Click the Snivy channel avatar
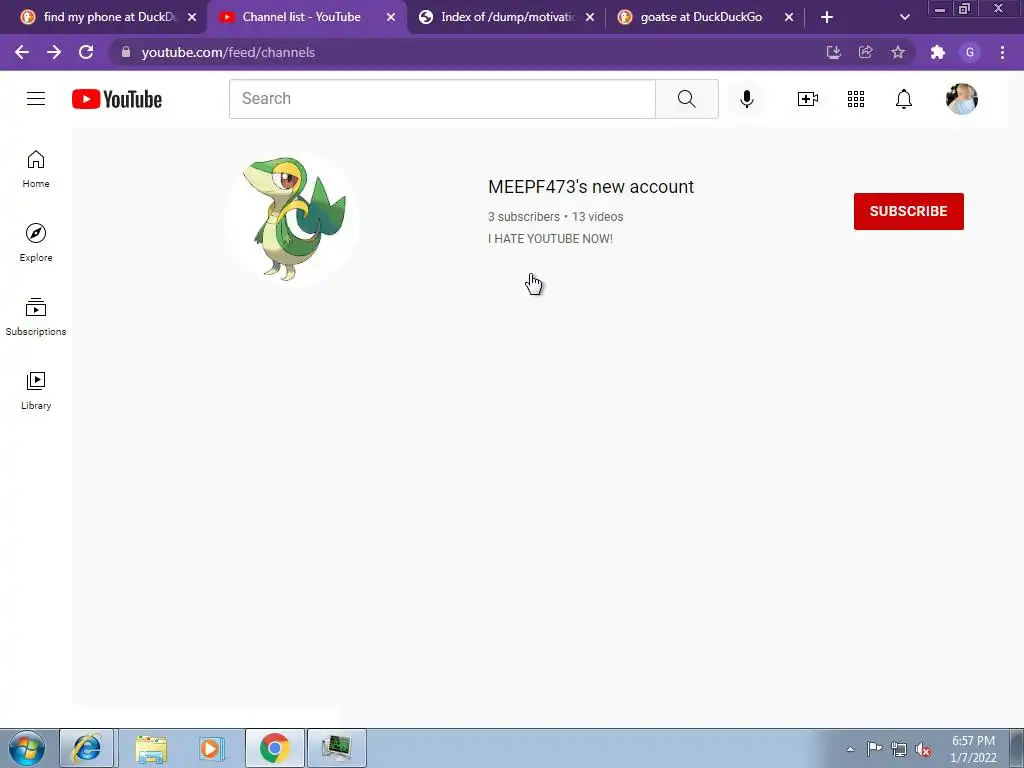 tap(291, 218)
